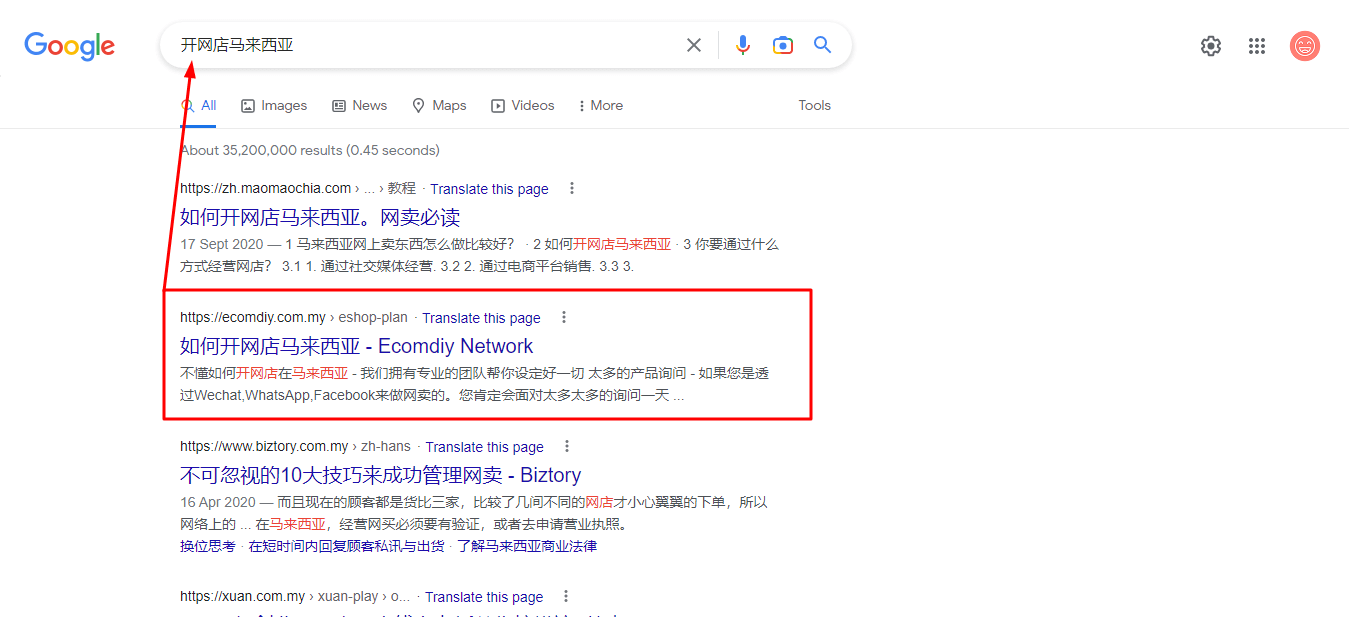The image size is (1349, 617).
Task: Open the Google account avatar
Action: 1305,46
